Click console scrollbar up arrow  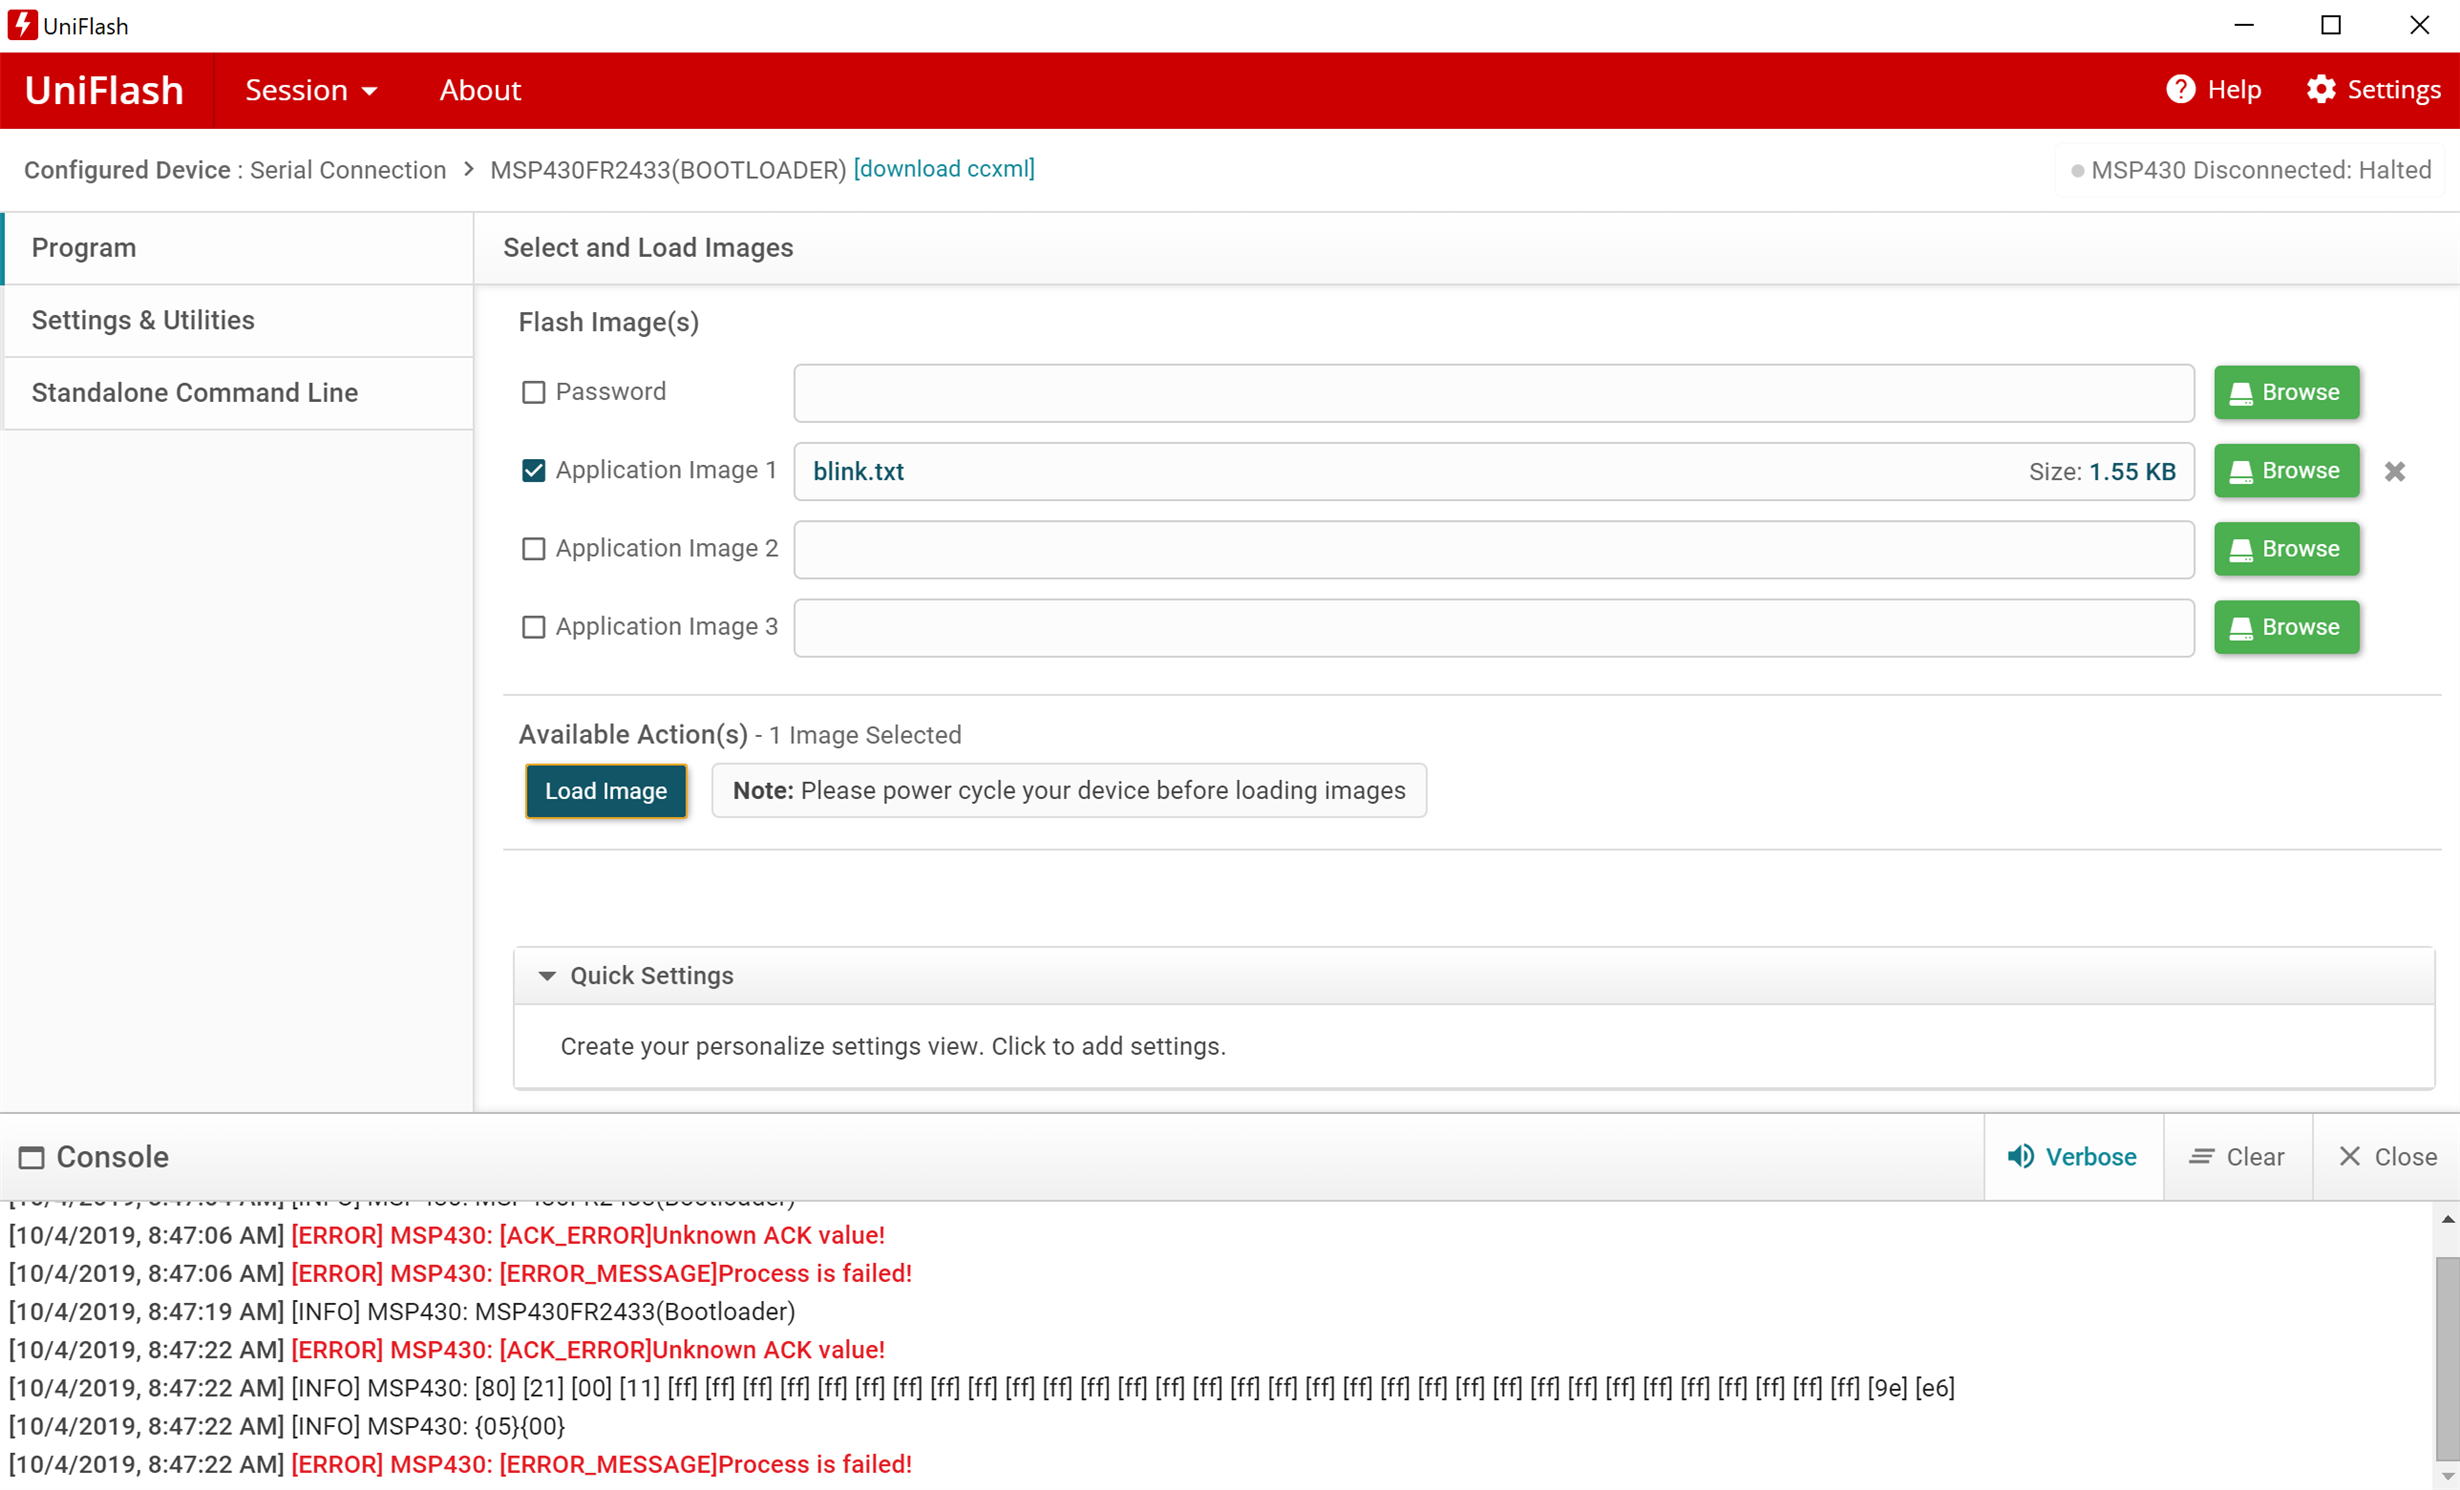tap(2447, 1219)
